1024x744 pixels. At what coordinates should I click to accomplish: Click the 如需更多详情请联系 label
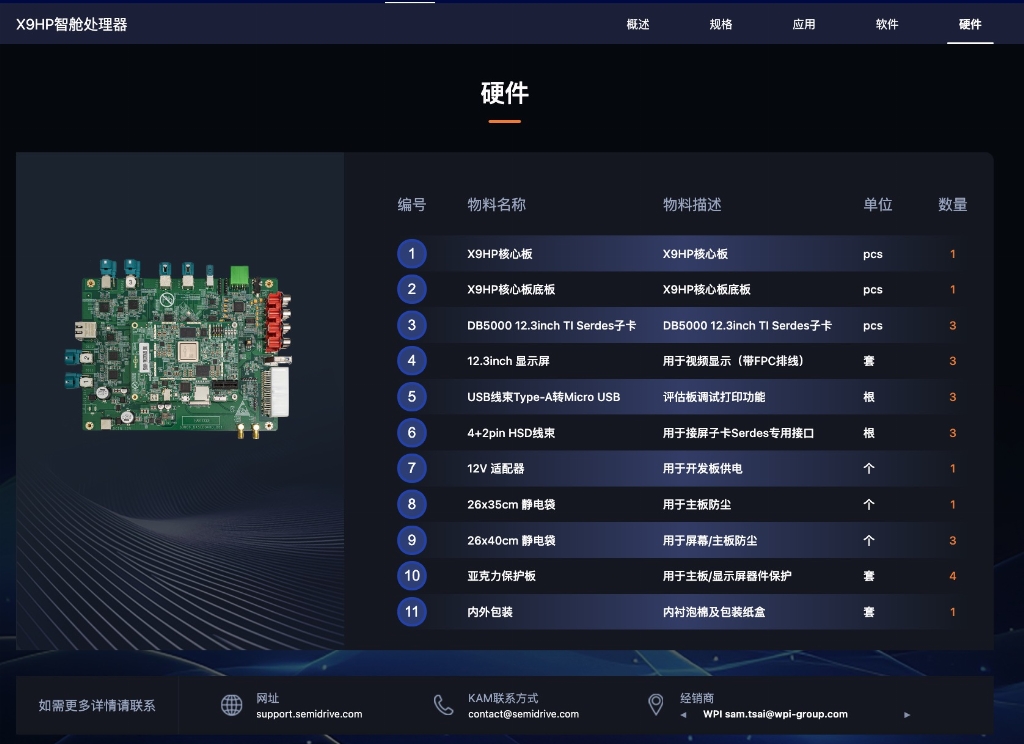click(x=97, y=705)
